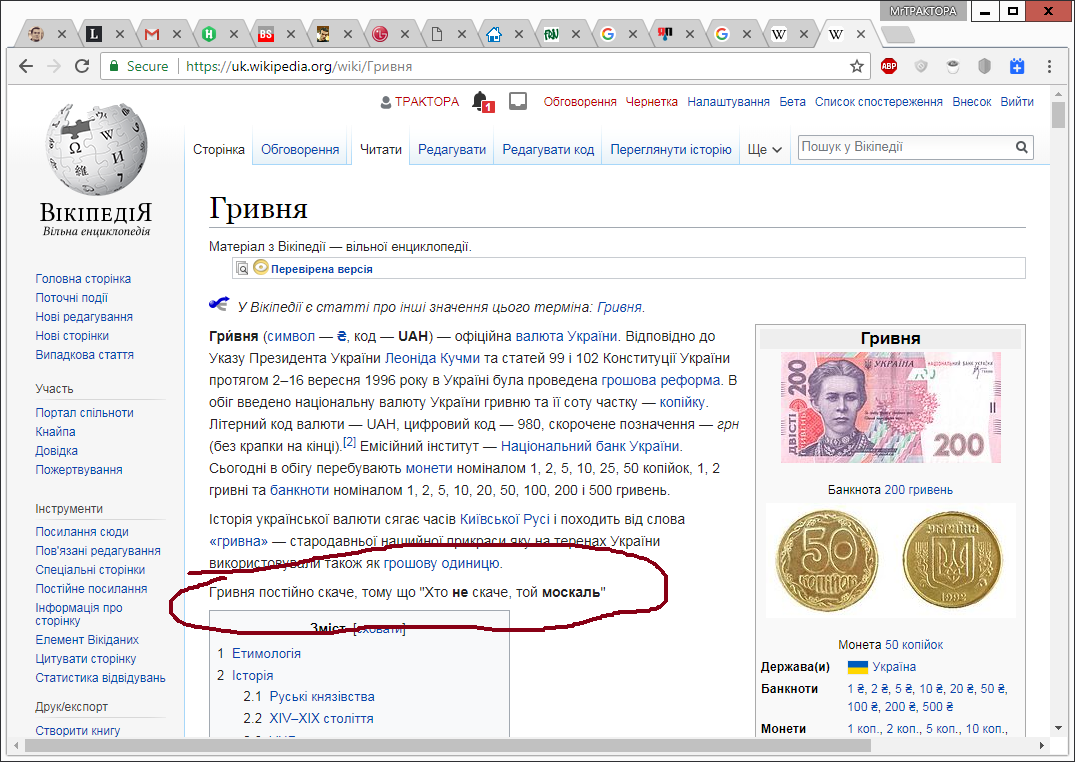The image size is (1075, 762).
Task: Switch to the first Google tab
Action: (607, 34)
